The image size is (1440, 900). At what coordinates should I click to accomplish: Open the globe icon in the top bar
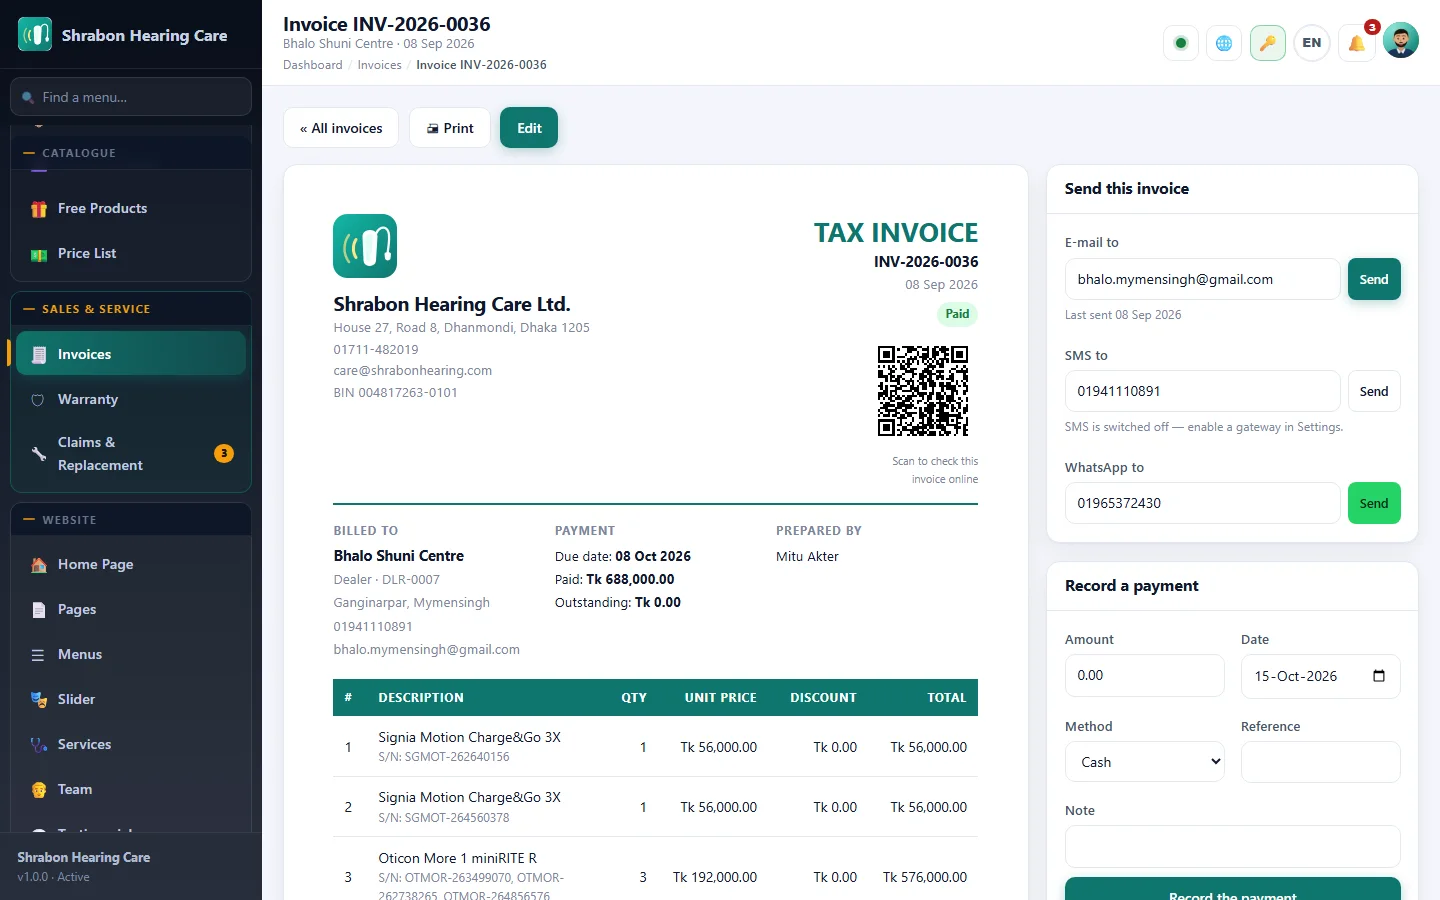[1224, 43]
